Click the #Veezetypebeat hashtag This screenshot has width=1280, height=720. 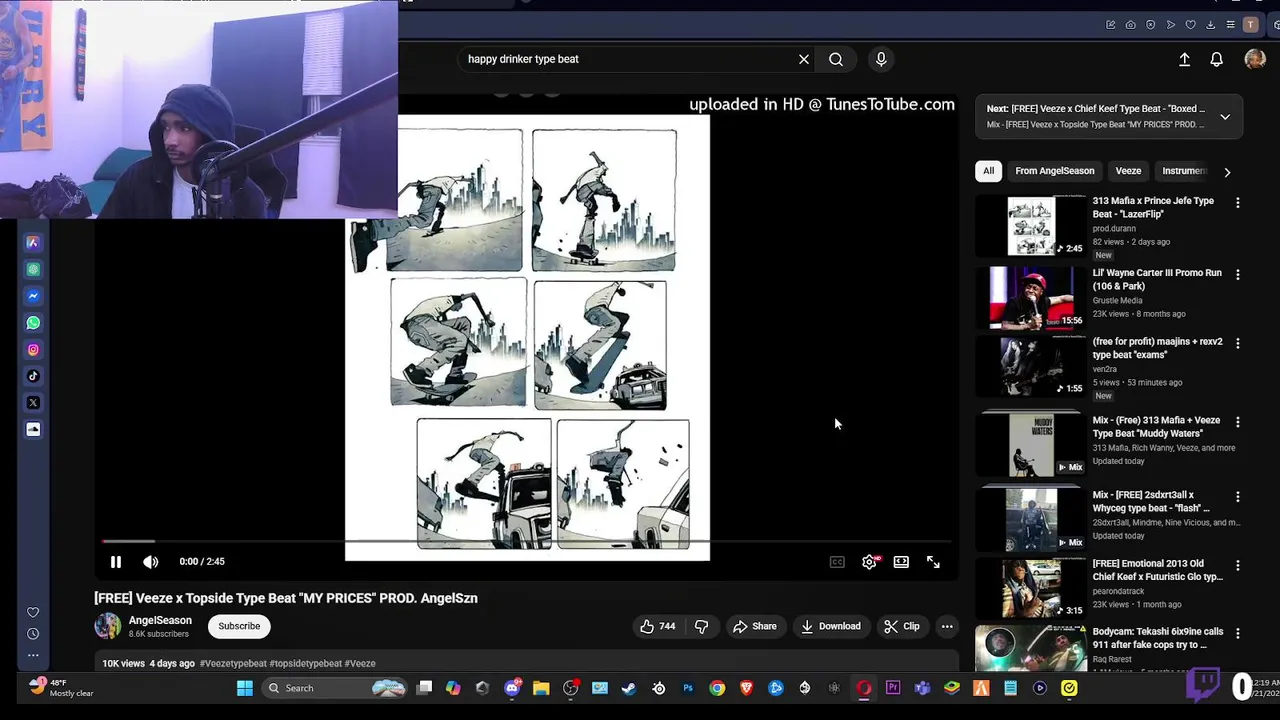coord(233,663)
